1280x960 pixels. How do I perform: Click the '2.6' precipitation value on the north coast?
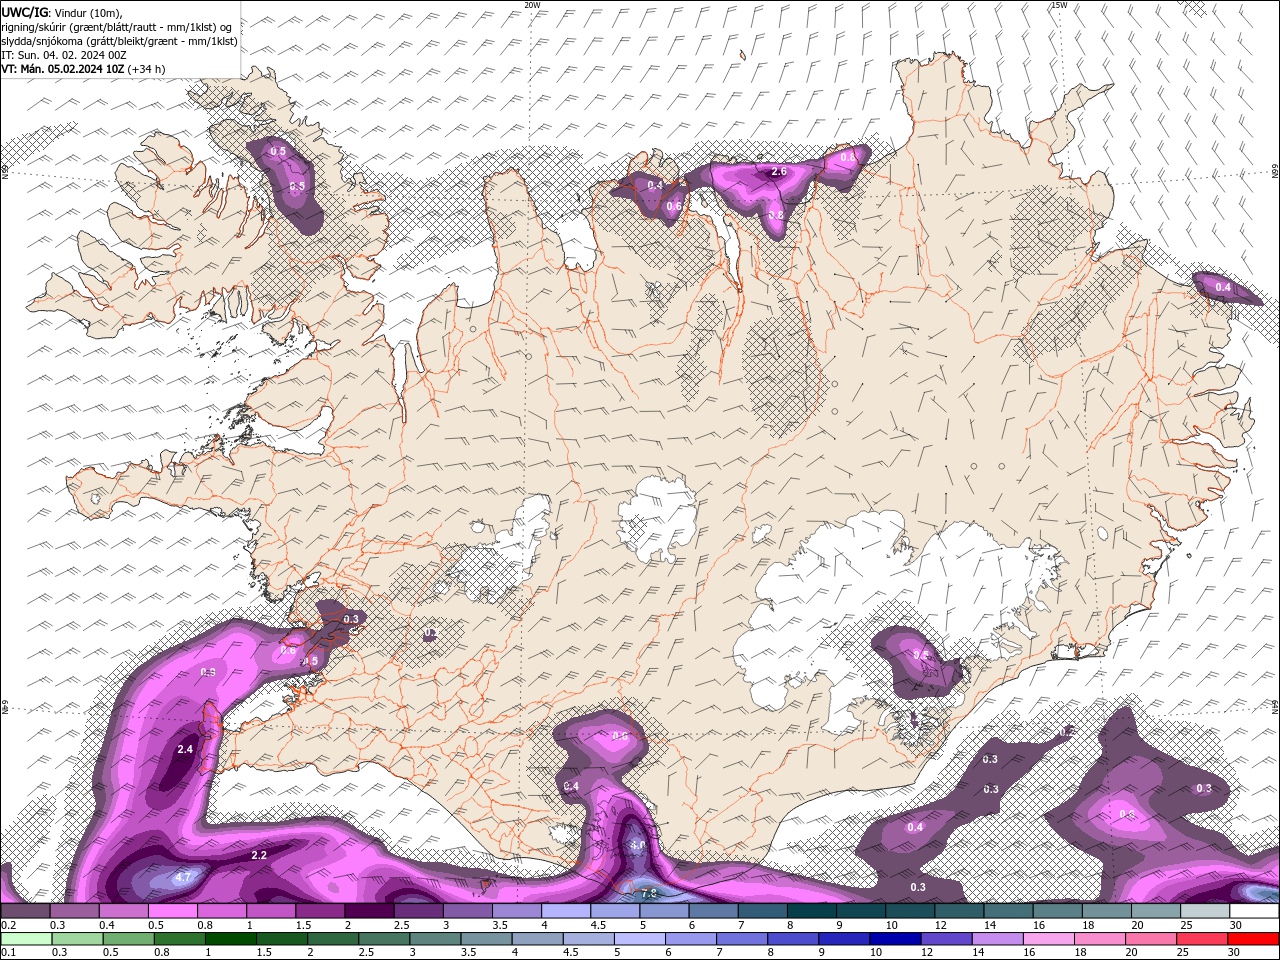pos(779,172)
